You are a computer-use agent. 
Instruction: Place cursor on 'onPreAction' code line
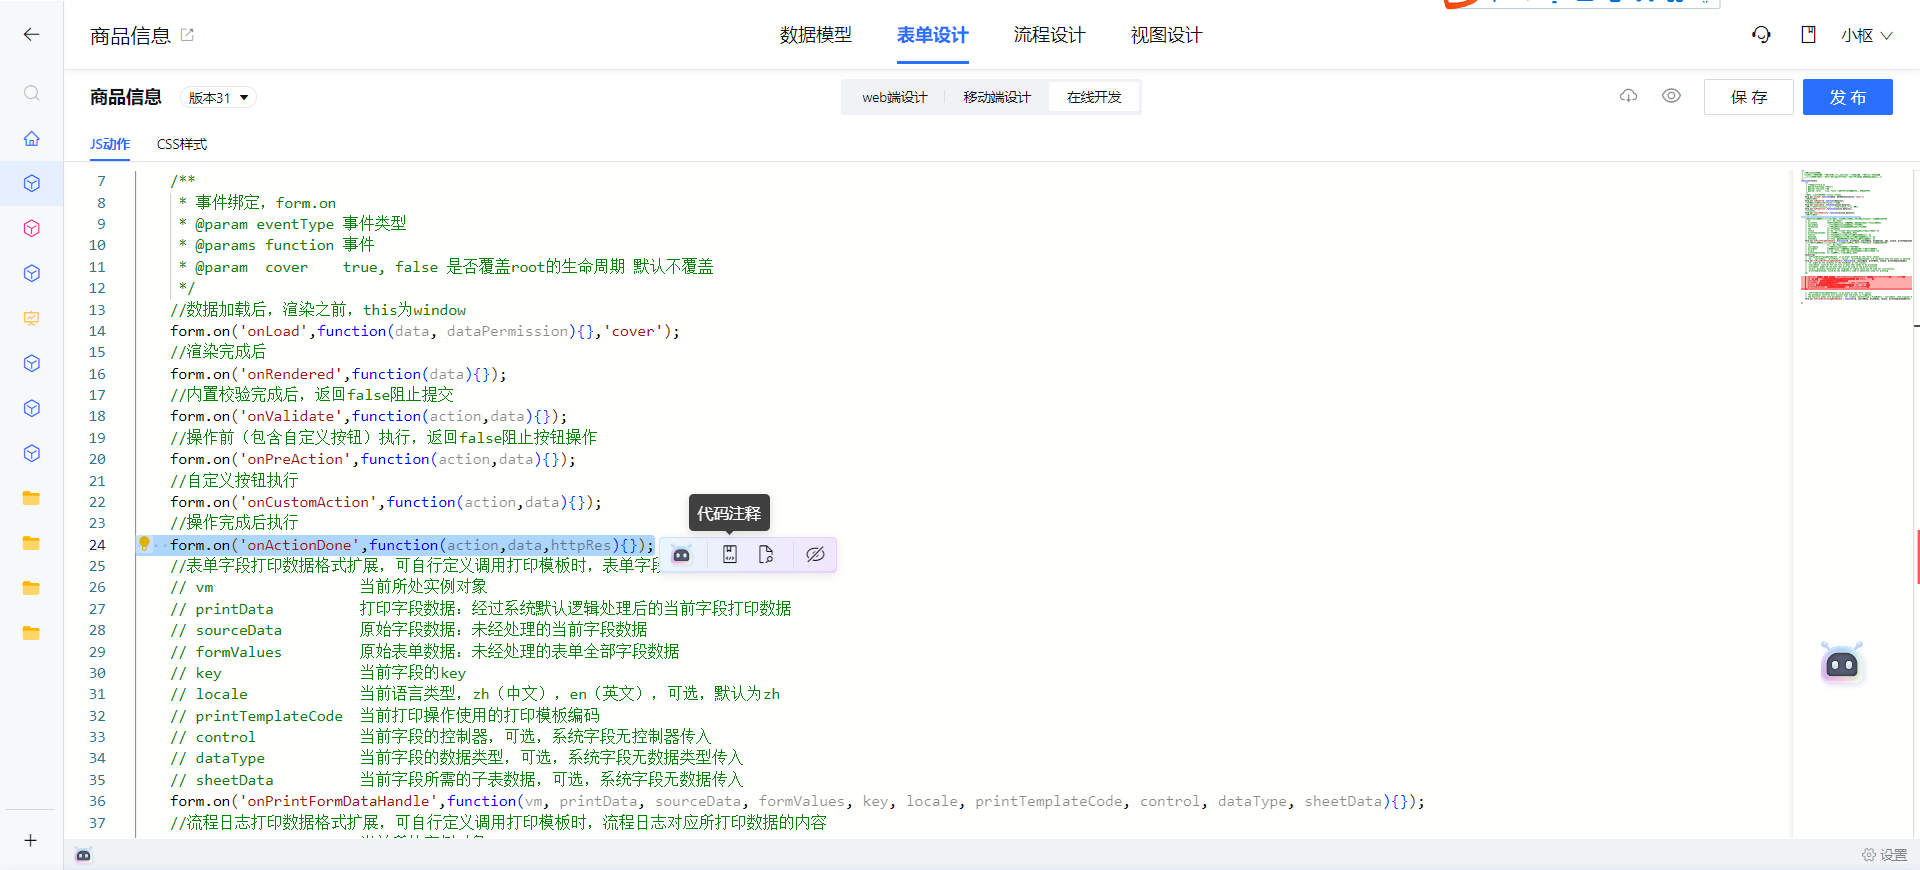tap(373, 459)
